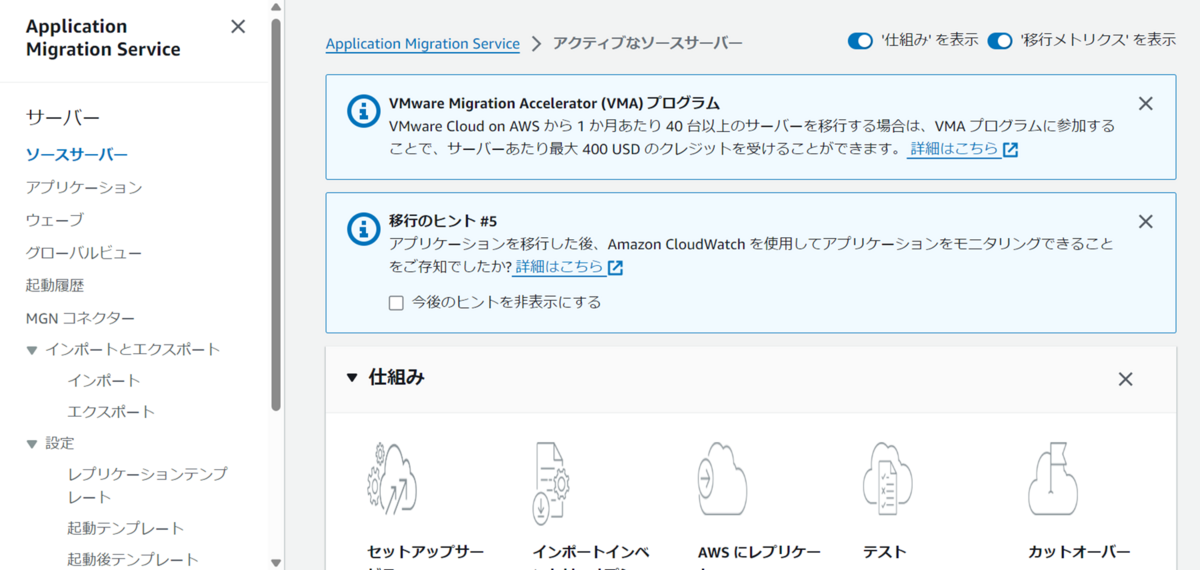Dismiss the VMware Migration Accelerator banner
The width and height of the screenshot is (1200, 570).
pos(1146,103)
